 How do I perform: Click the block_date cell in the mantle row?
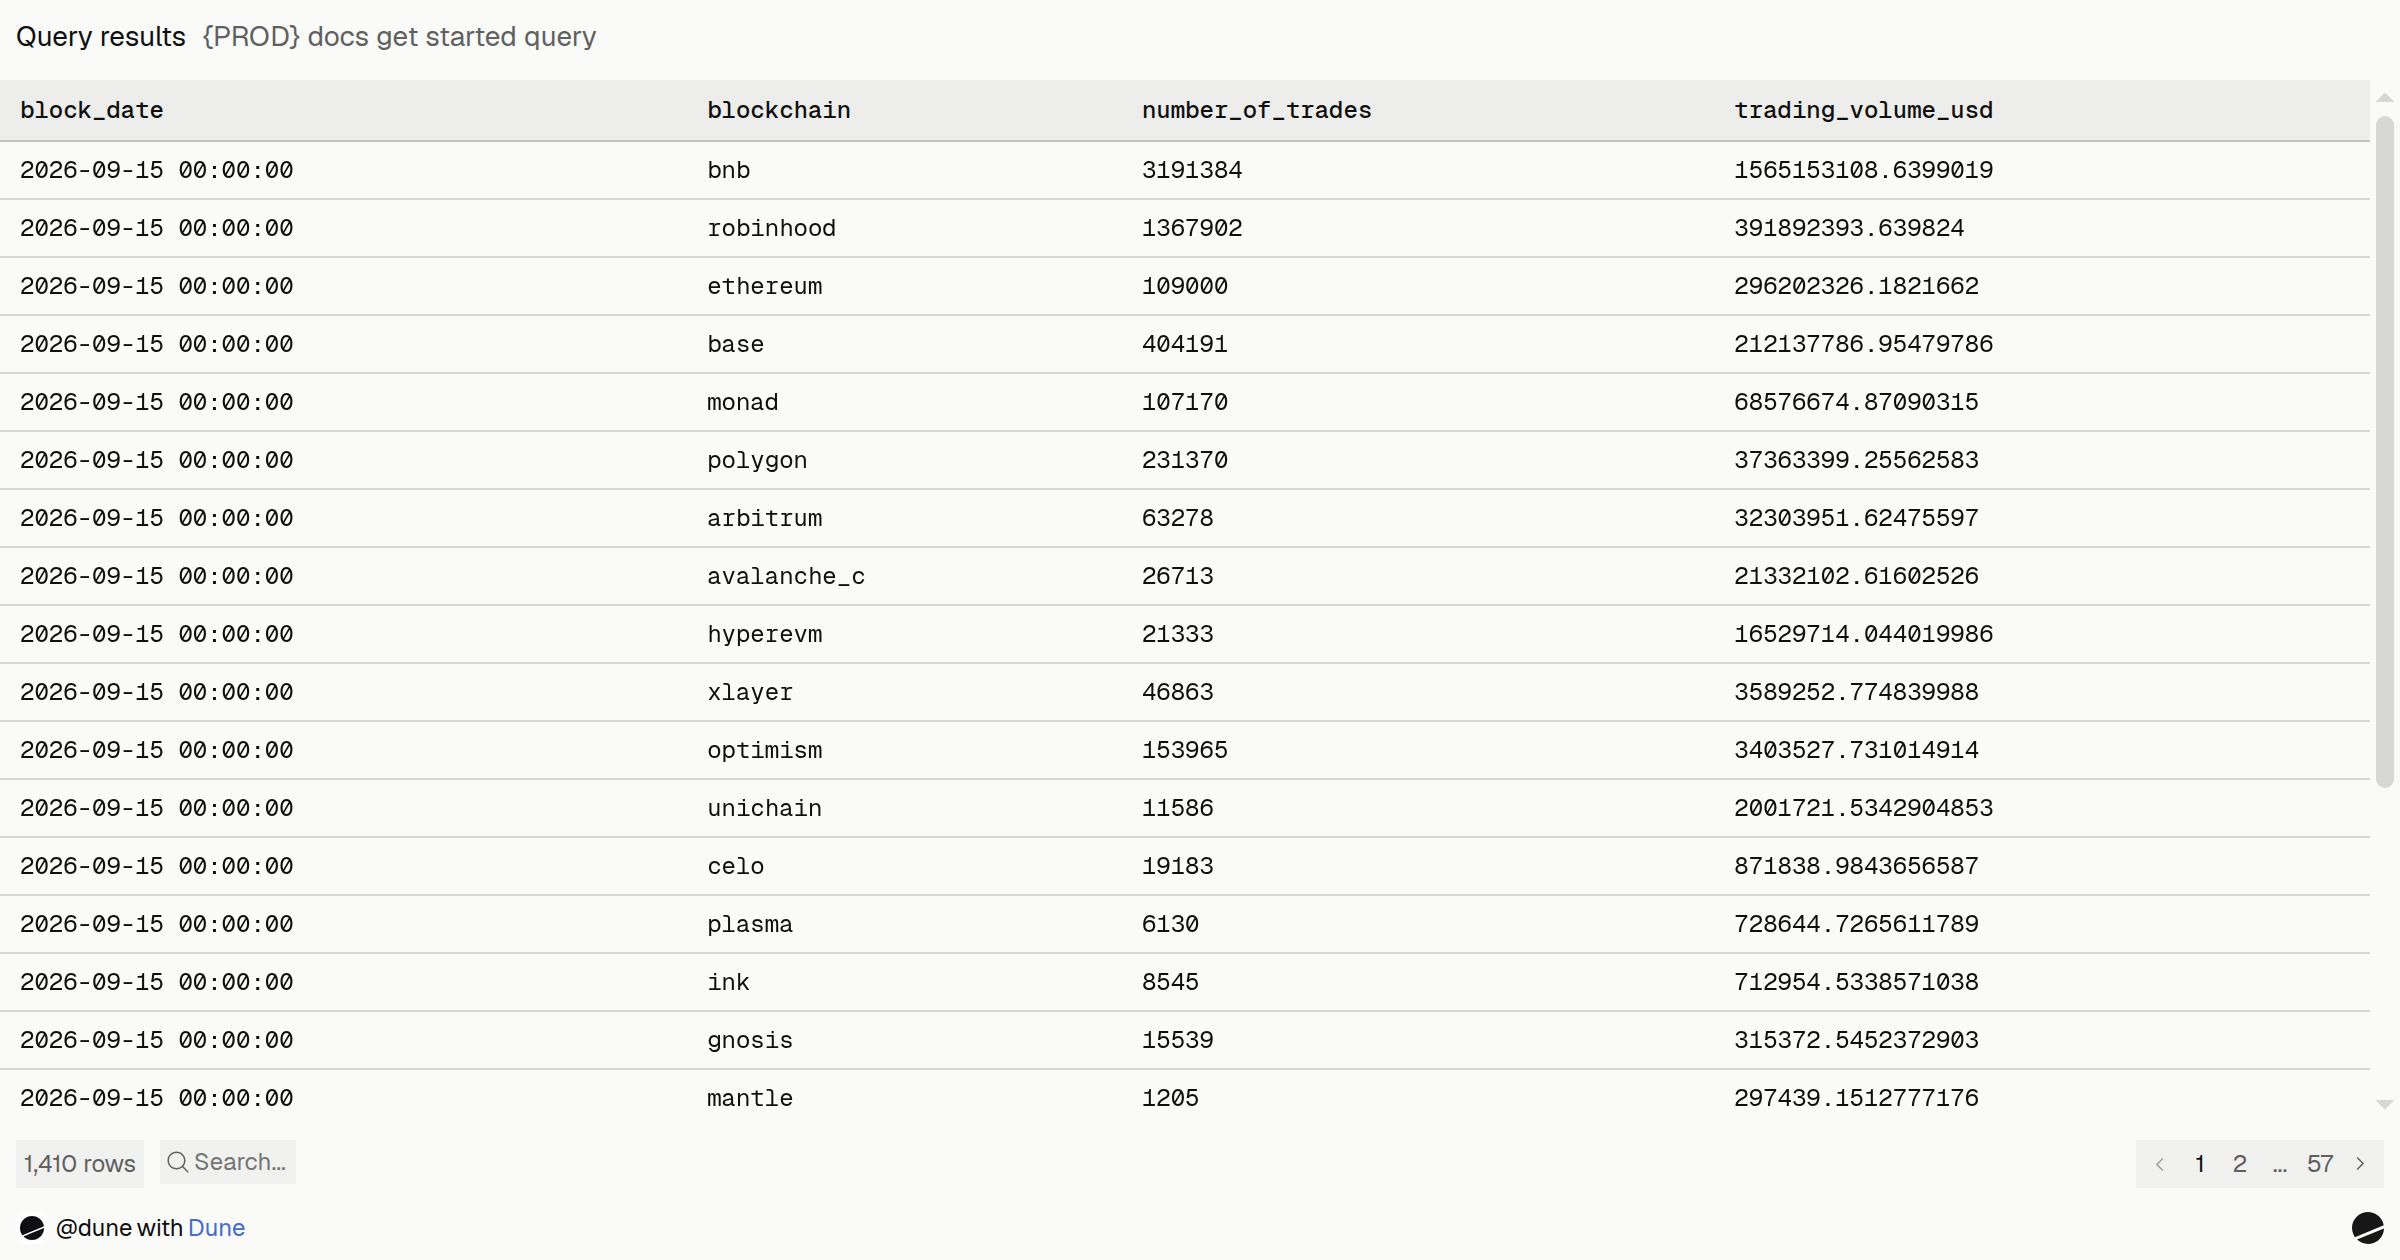157,1098
